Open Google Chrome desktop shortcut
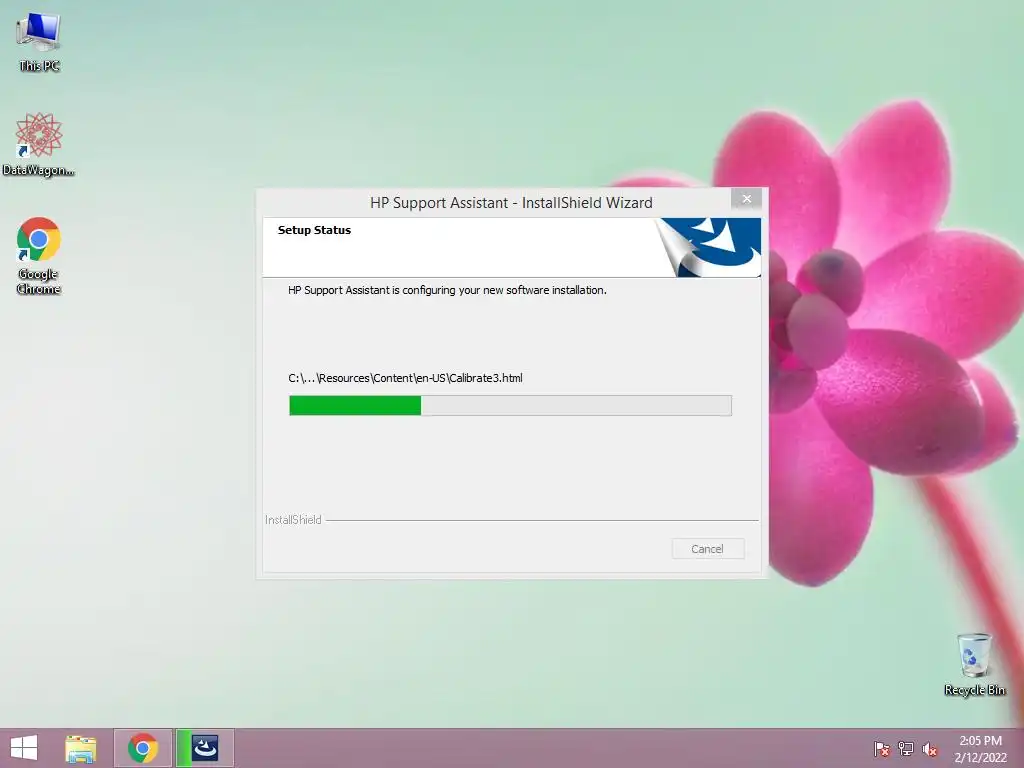The height and width of the screenshot is (768, 1024). click(39, 255)
